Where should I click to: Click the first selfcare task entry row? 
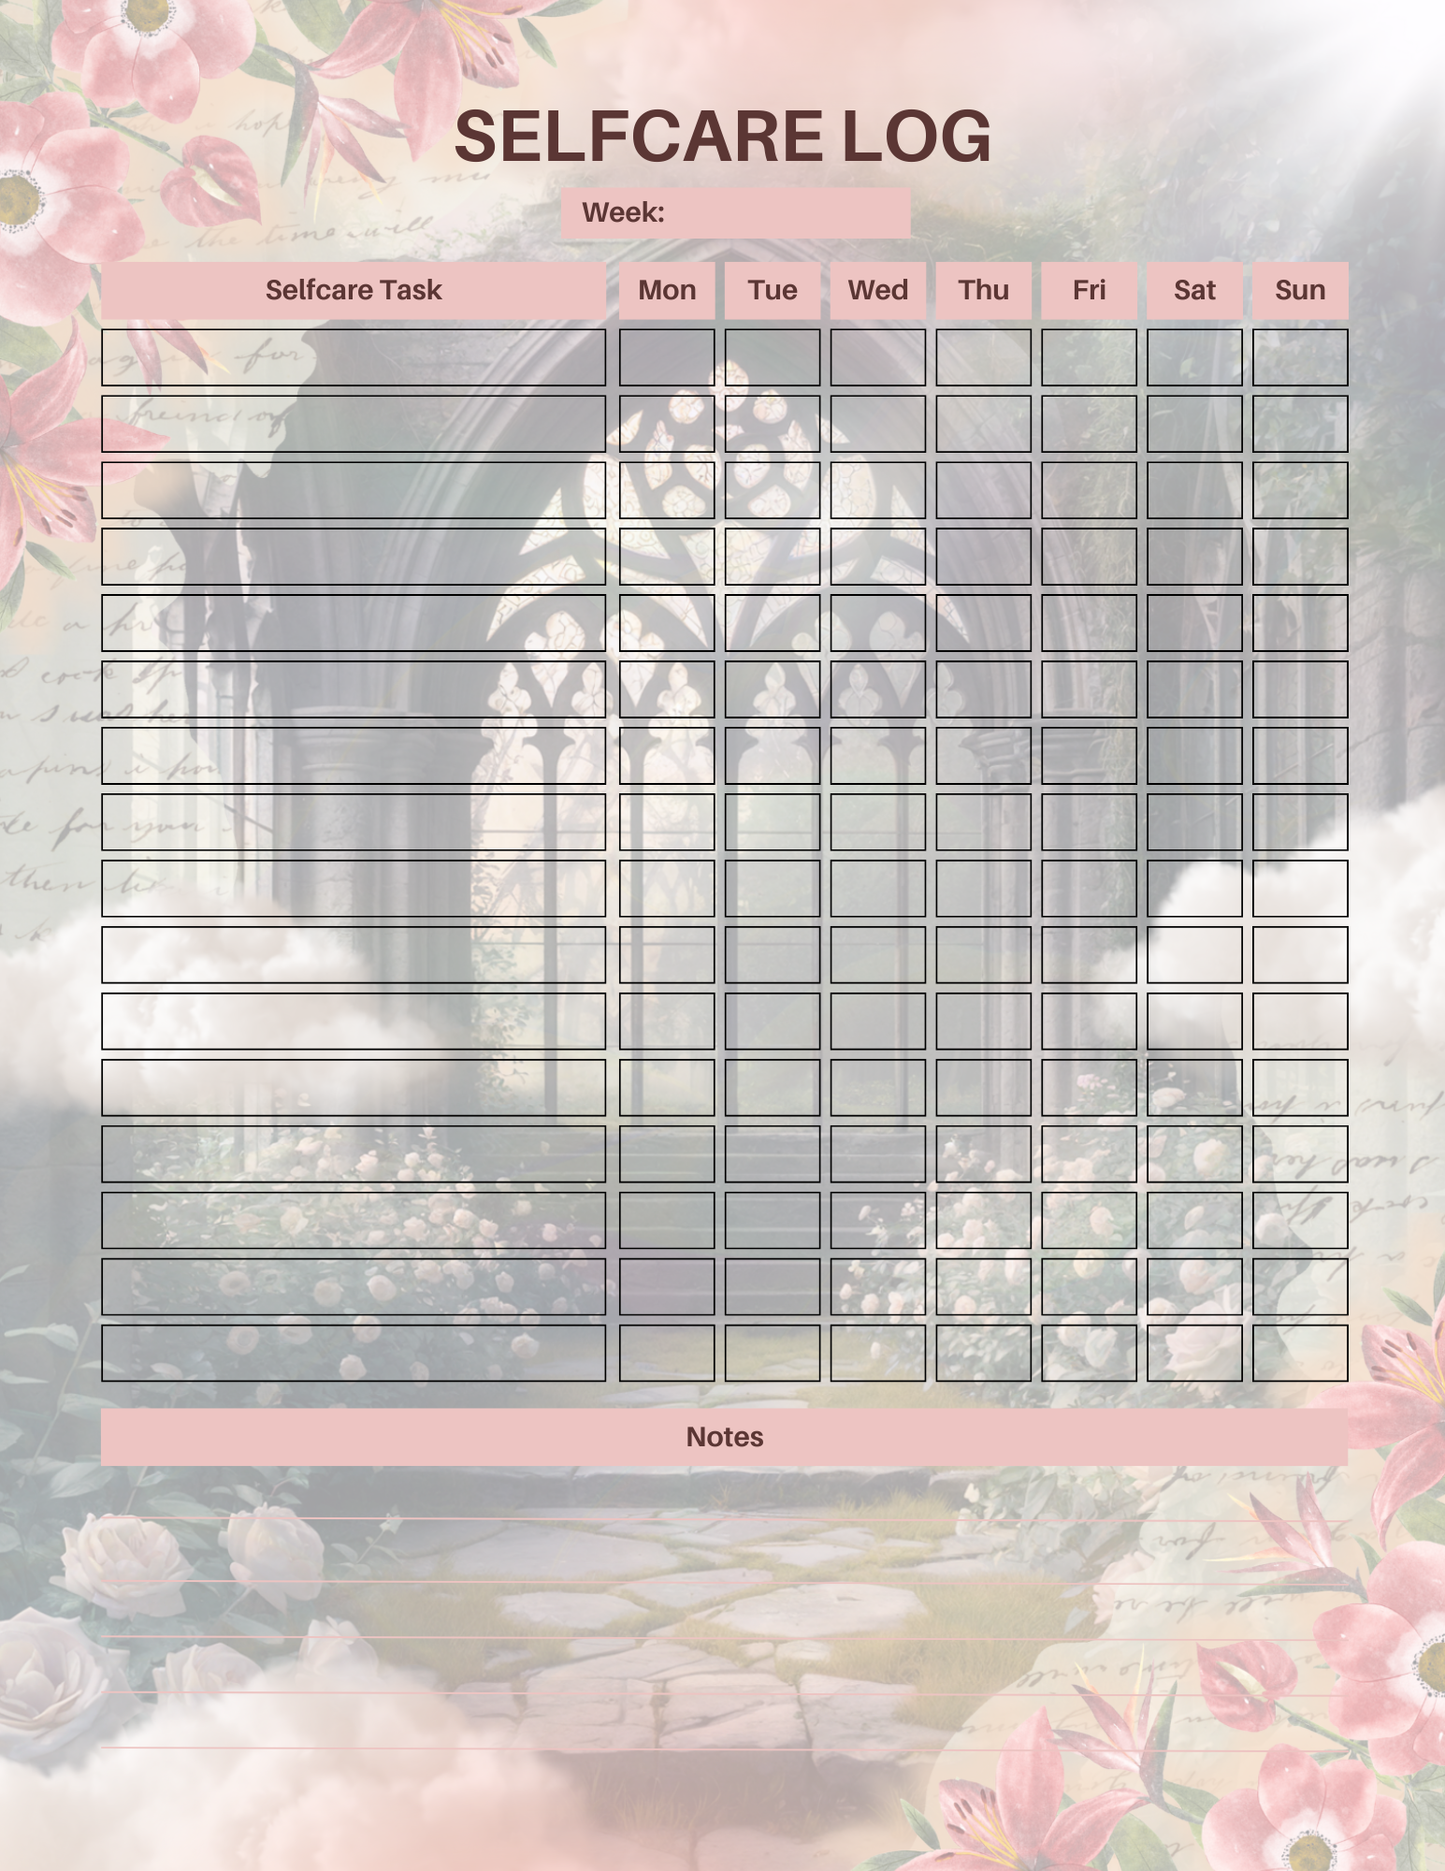[x=353, y=357]
